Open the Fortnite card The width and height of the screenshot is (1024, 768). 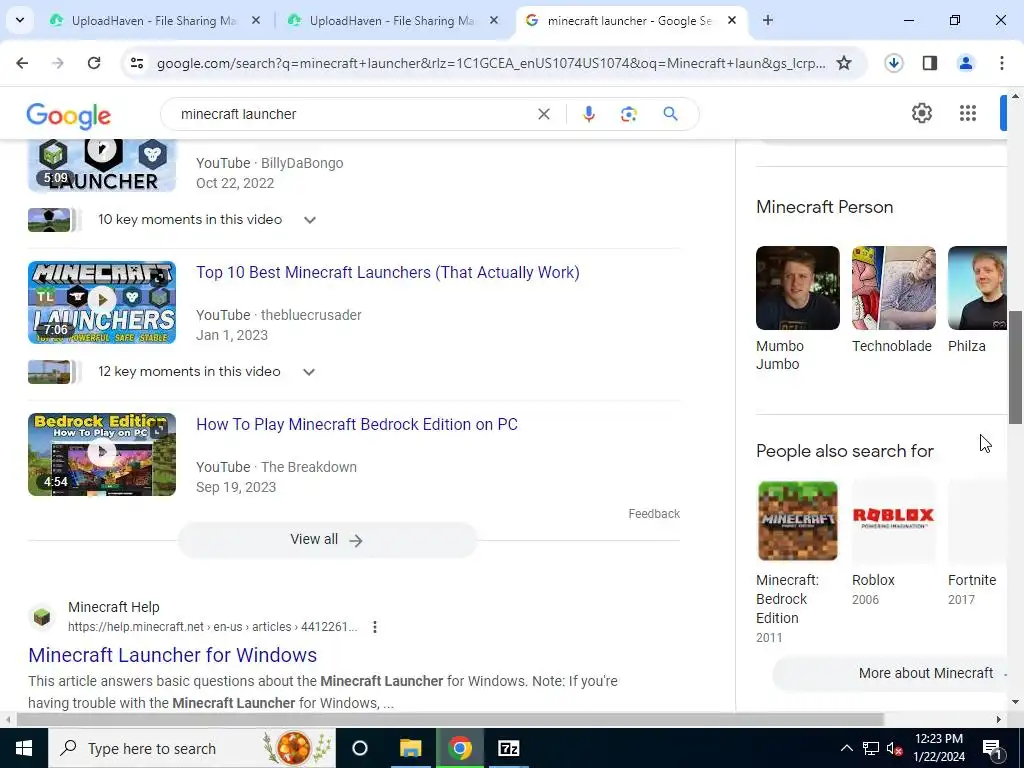tap(977, 543)
